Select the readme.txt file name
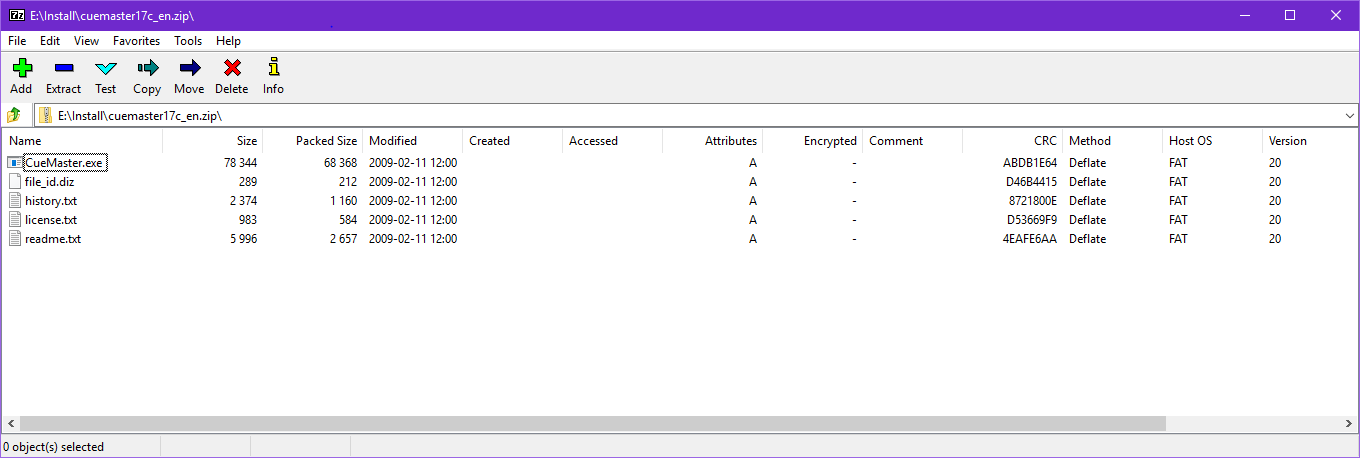This screenshot has height=458, width=1360. [x=53, y=239]
